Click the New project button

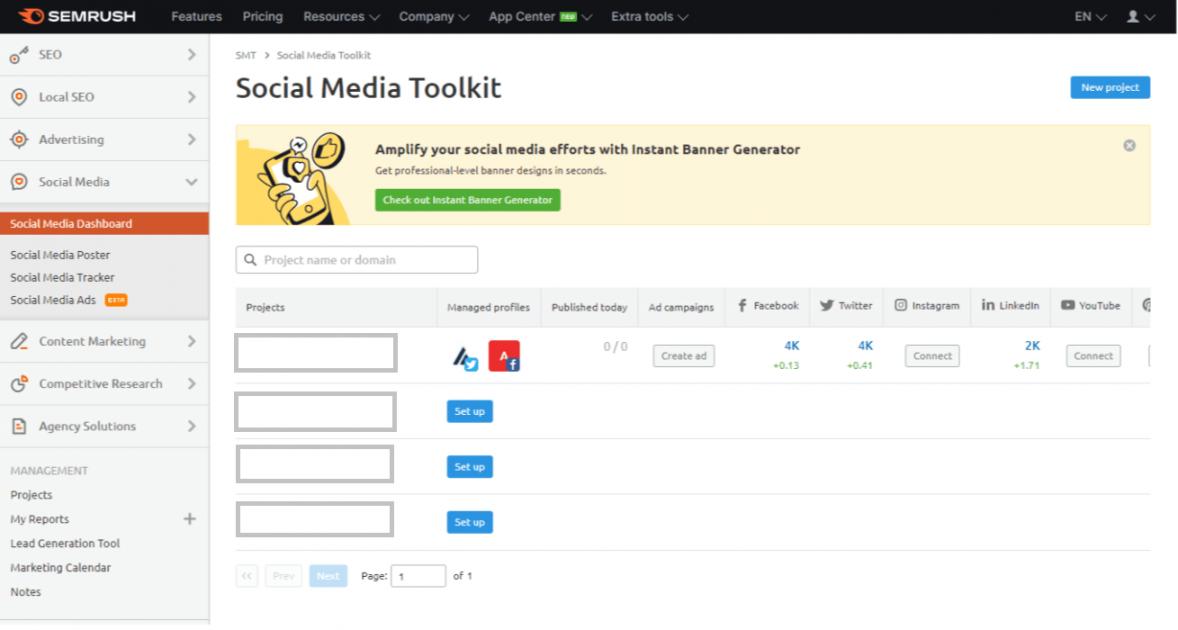coord(1109,88)
